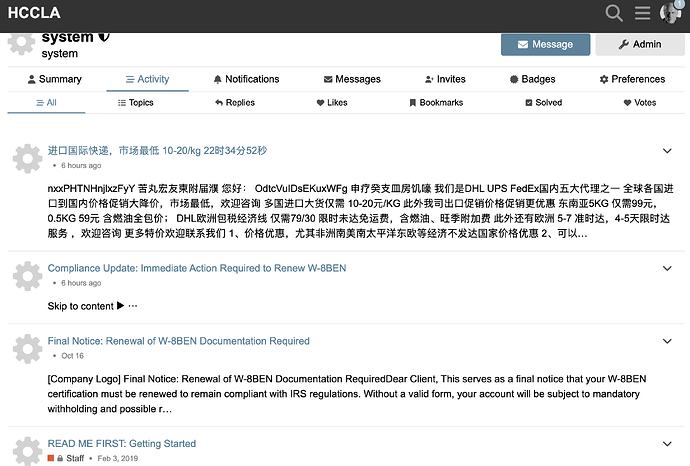The height and width of the screenshot is (466, 690).
Task: Expand the Chinese shipping post chevron
Action: pyautogui.click(x=667, y=151)
